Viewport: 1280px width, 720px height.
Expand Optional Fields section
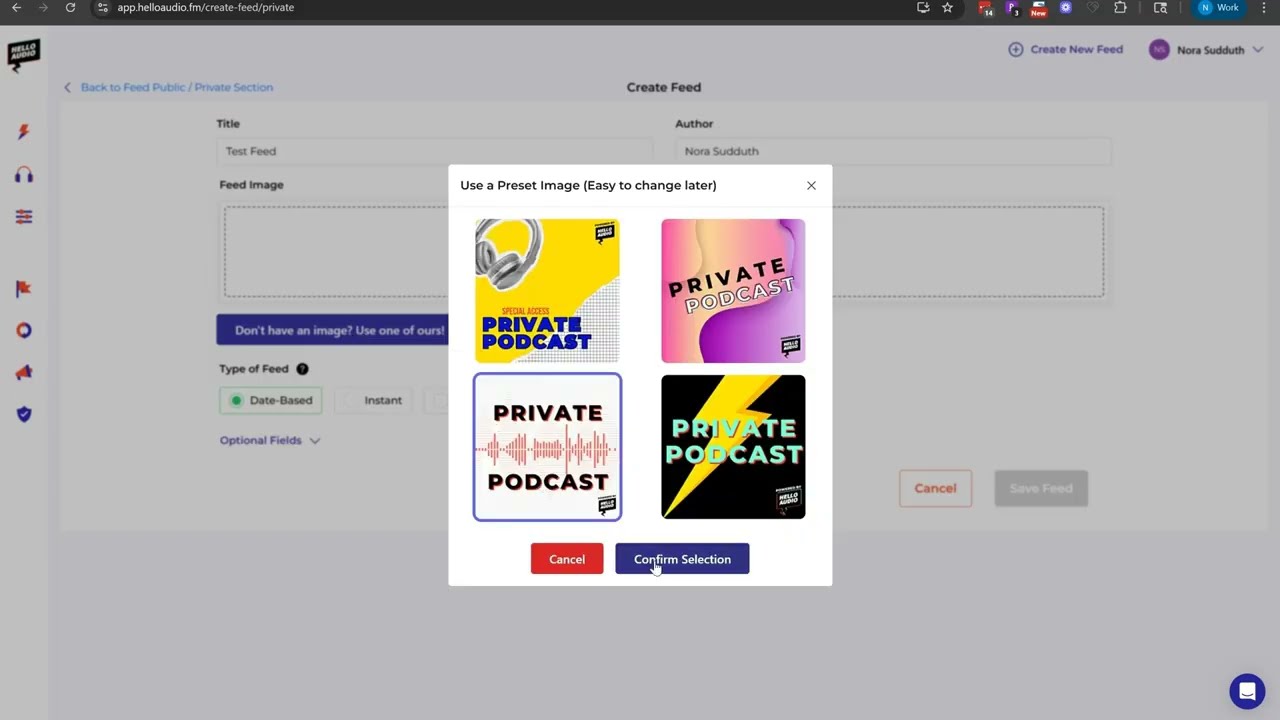[270, 440]
